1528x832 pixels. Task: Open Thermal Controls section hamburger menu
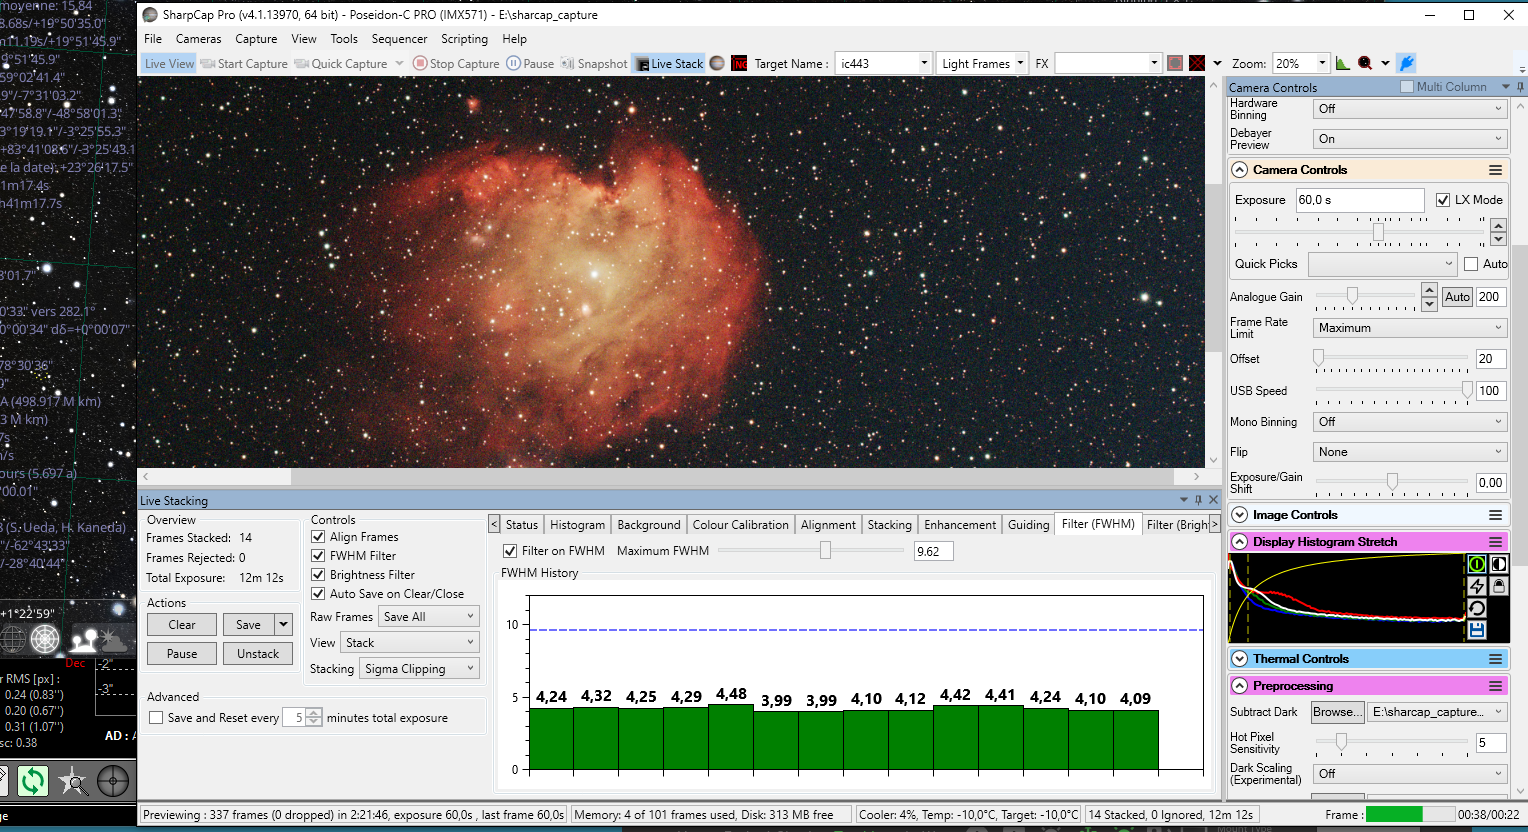pos(1495,659)
